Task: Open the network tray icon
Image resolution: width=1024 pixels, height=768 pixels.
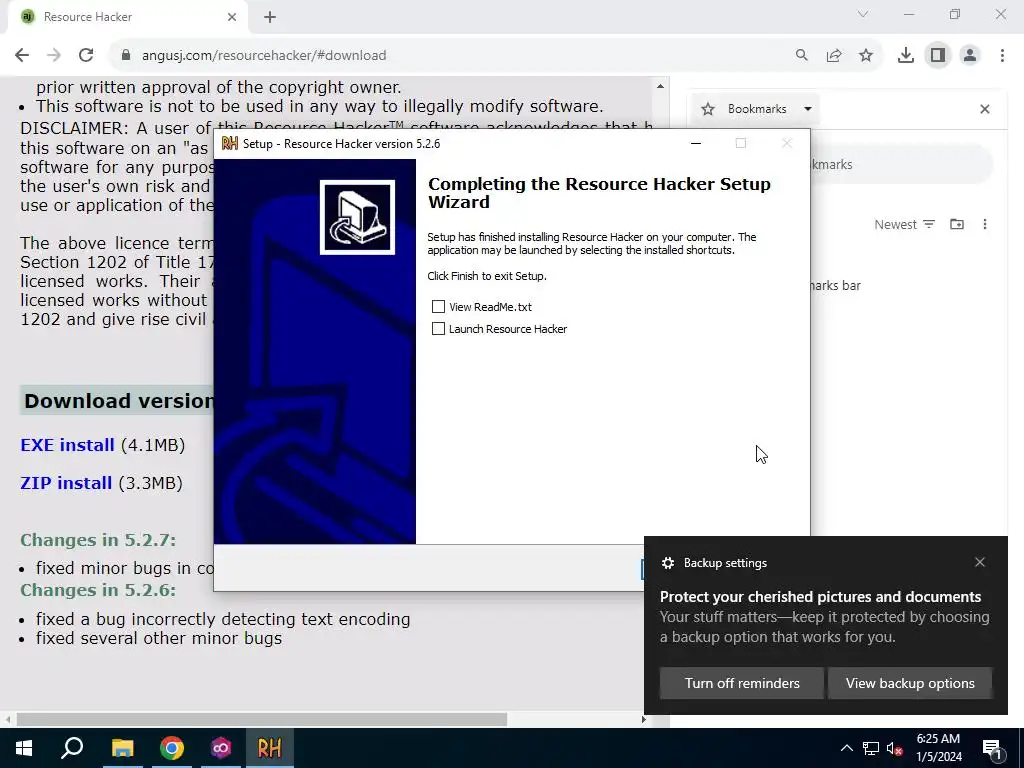Action: click(871, 748)
